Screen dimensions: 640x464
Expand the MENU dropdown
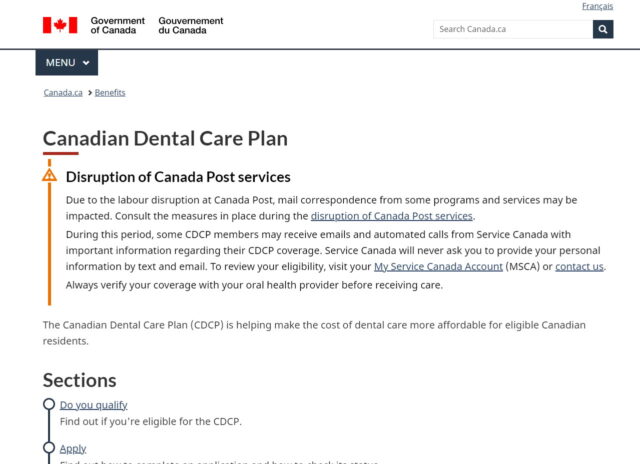[67, 62]
